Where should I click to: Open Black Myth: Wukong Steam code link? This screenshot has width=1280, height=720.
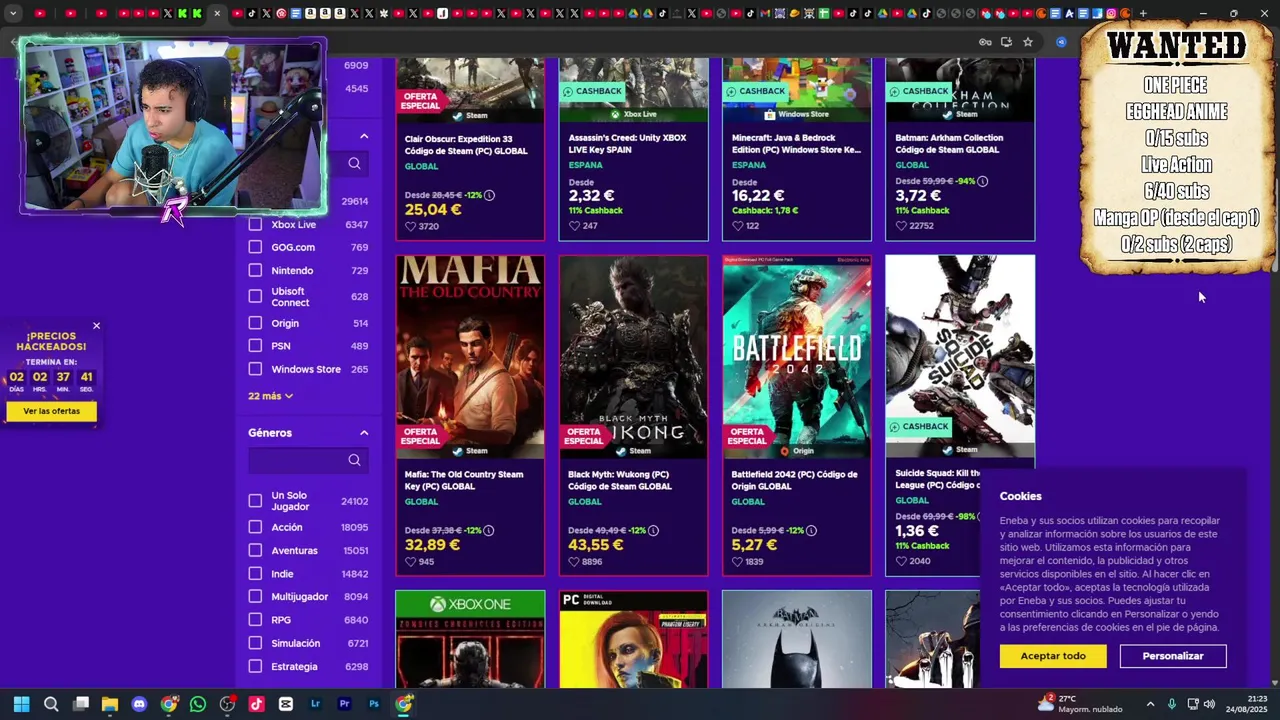[620, 480]
